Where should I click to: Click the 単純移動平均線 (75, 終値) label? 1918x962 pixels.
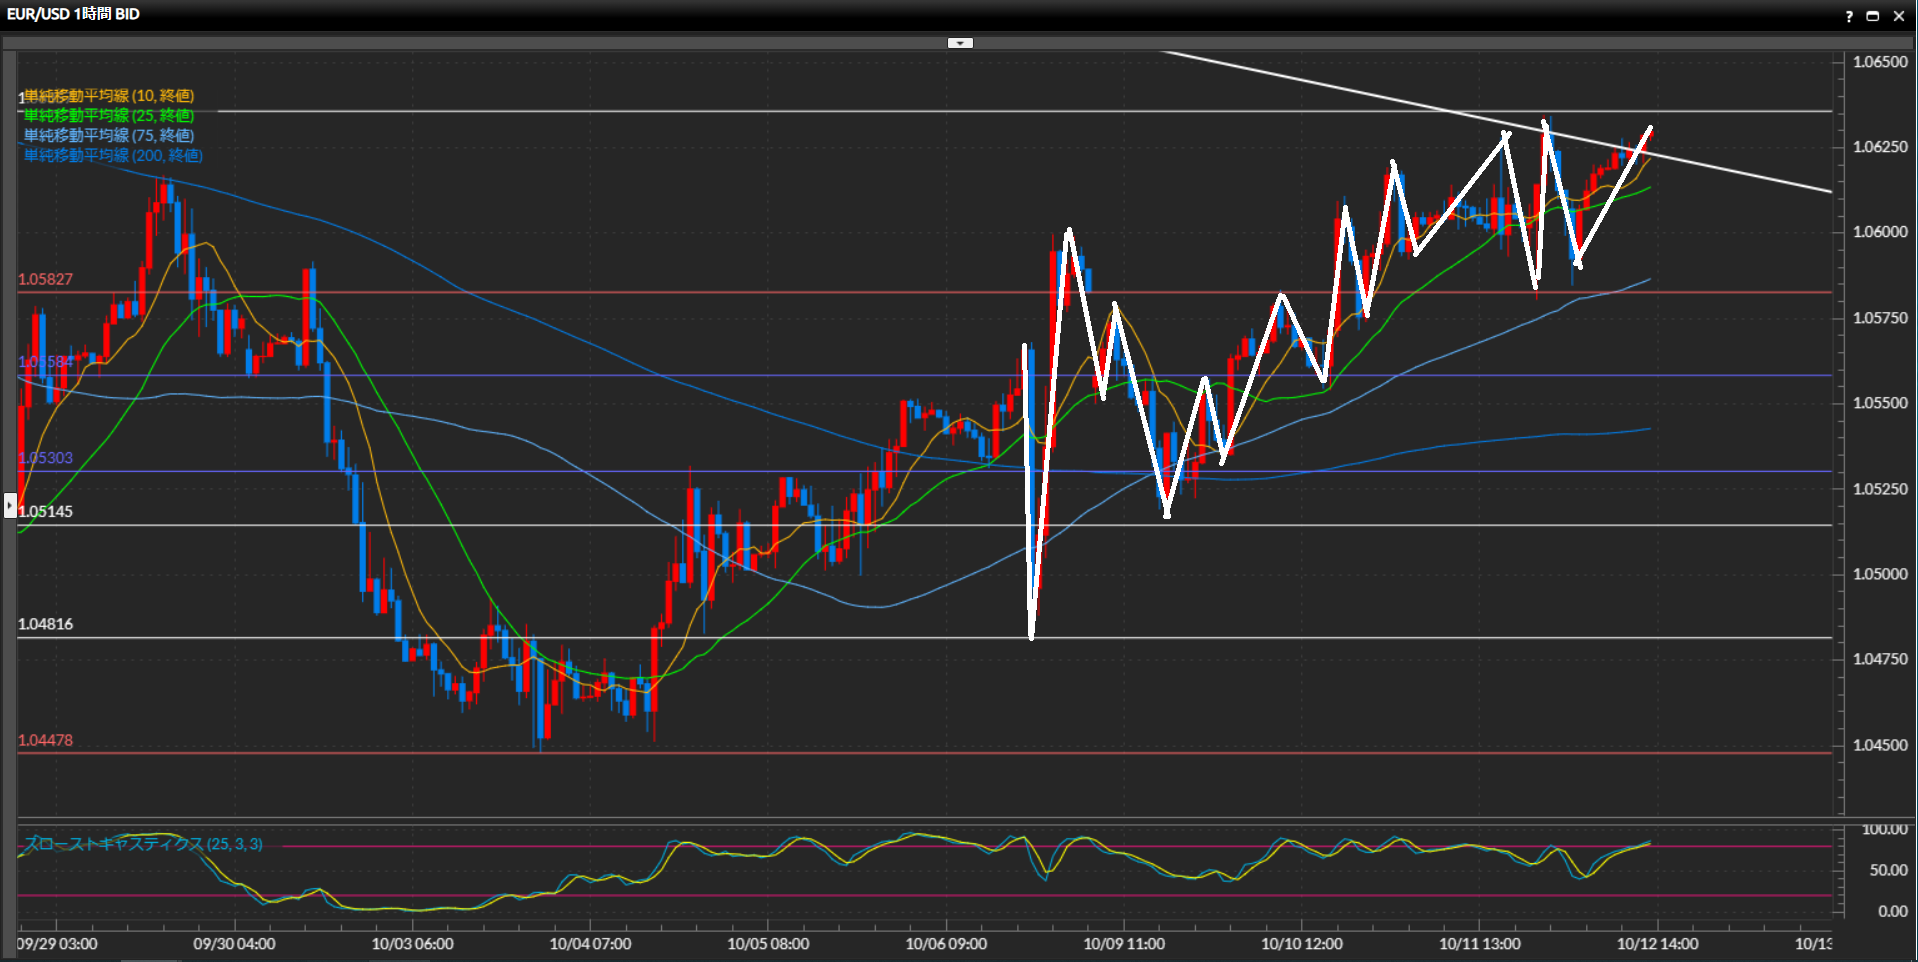click(x=109, y=136)
